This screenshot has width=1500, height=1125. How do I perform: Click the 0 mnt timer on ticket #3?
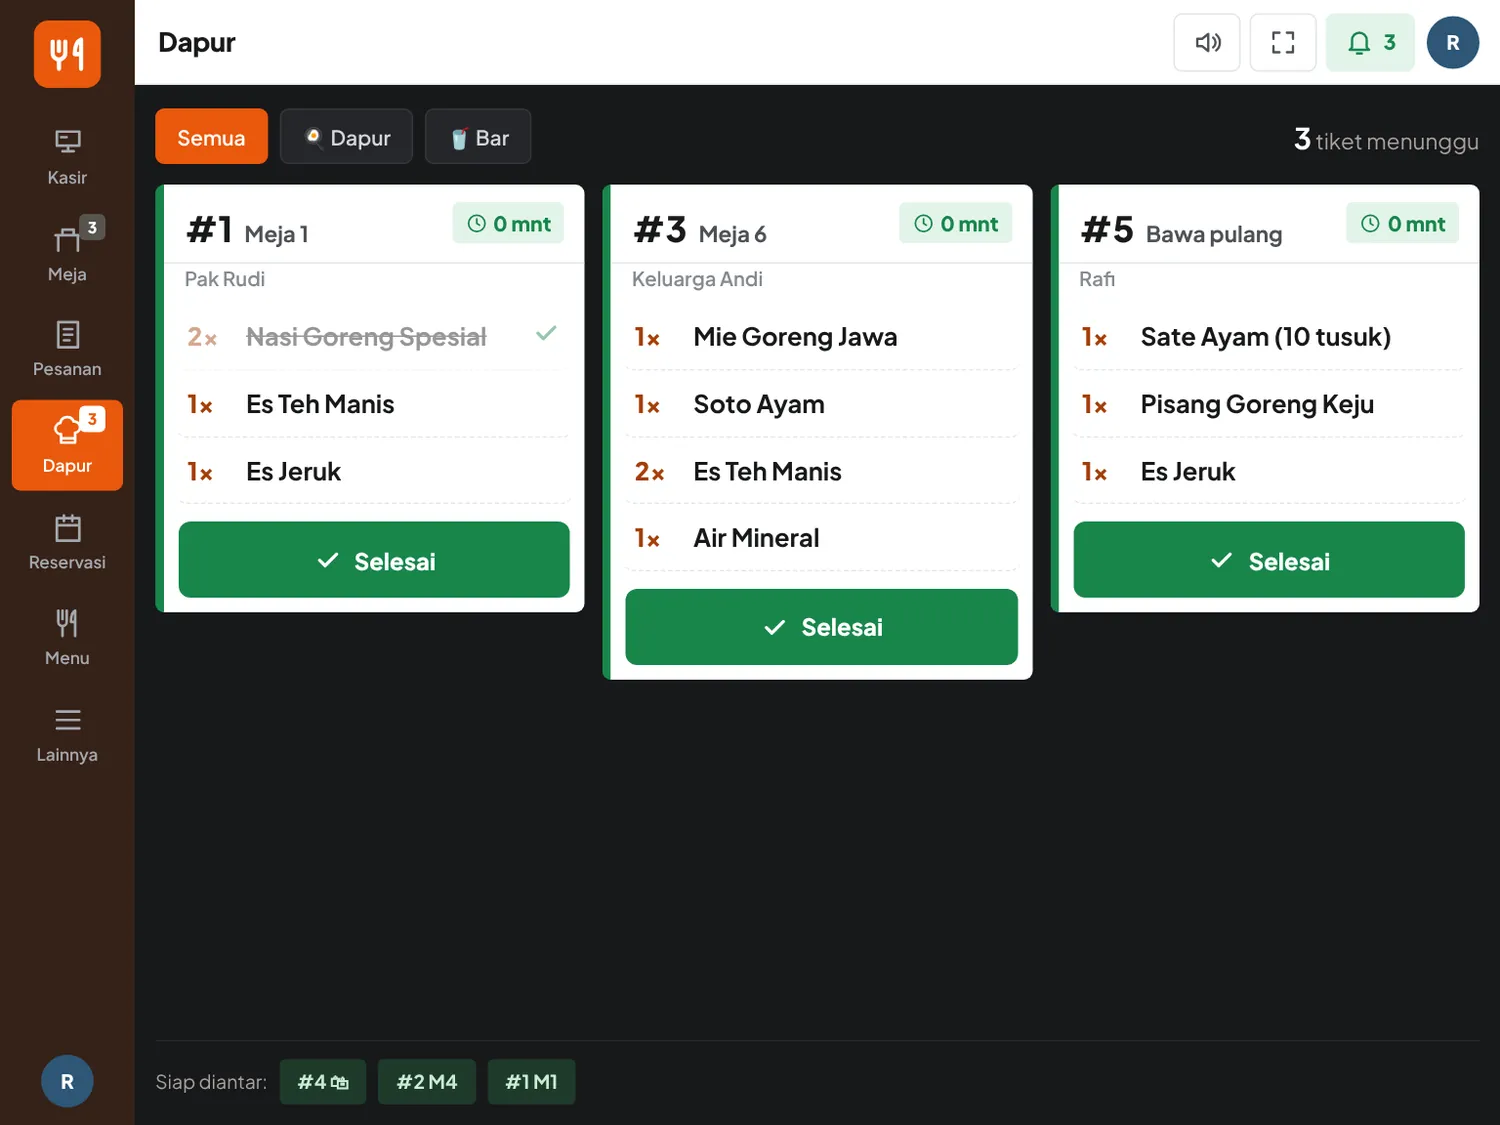[956, 224]
